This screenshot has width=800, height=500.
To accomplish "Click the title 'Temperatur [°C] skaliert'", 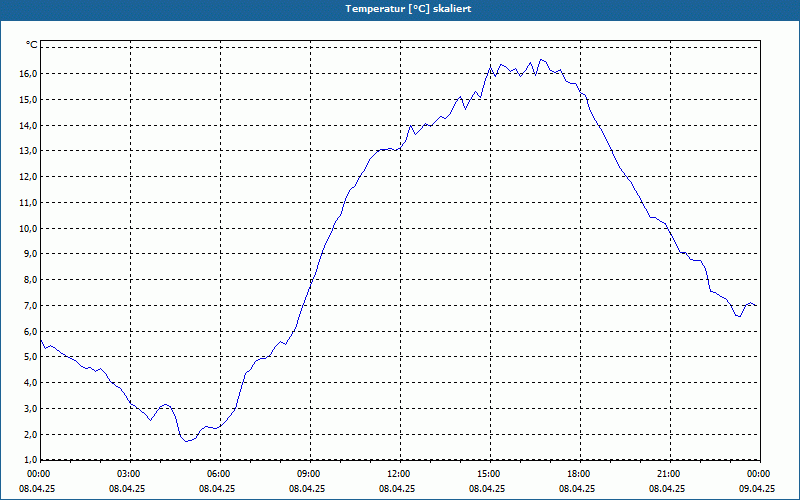I will pyautogui.click(x=408, y=9).
